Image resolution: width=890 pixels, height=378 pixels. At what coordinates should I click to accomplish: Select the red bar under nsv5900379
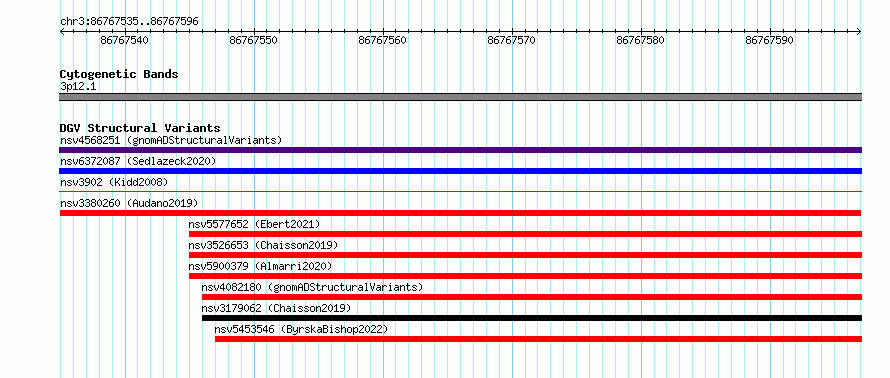526,276
